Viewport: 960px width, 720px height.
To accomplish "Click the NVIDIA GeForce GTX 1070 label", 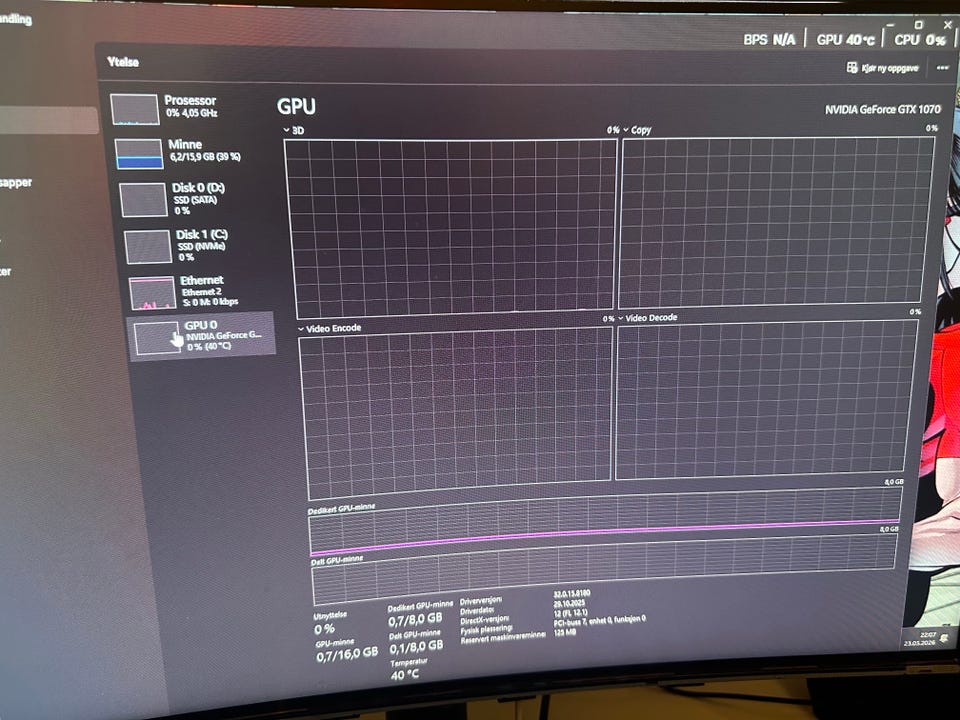I will pyautogui.click(x=882, y=110).
